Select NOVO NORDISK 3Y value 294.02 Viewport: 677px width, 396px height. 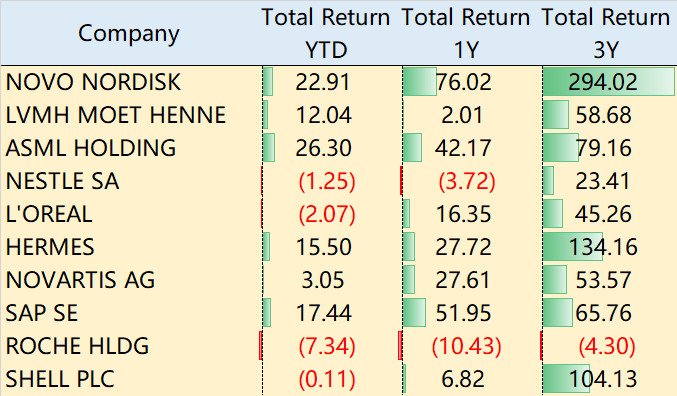click(603, 82)
